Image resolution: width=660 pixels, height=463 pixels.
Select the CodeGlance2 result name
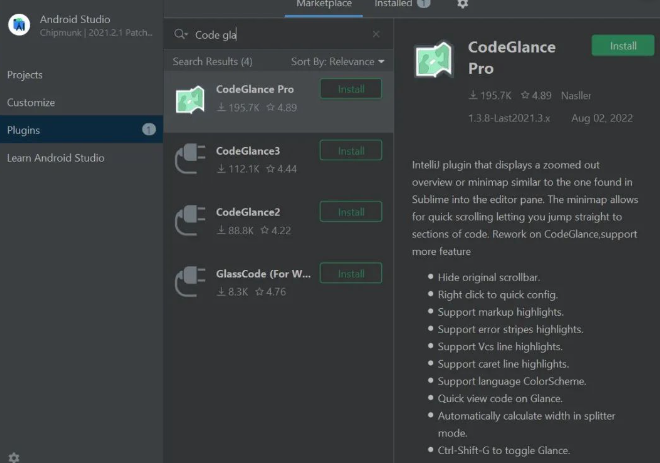248,212
